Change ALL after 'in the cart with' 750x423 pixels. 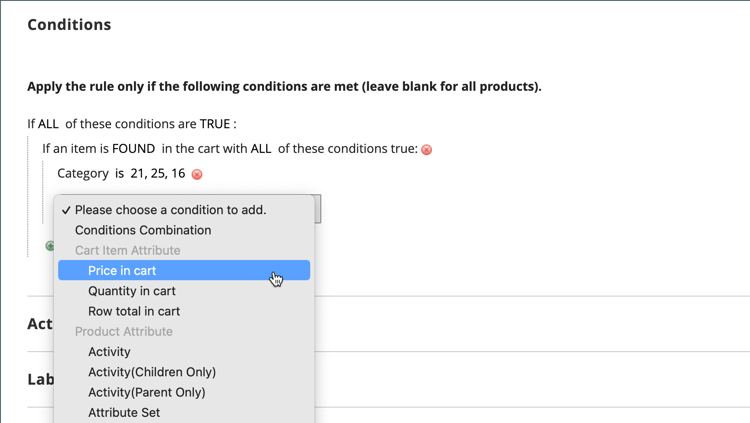261,149
